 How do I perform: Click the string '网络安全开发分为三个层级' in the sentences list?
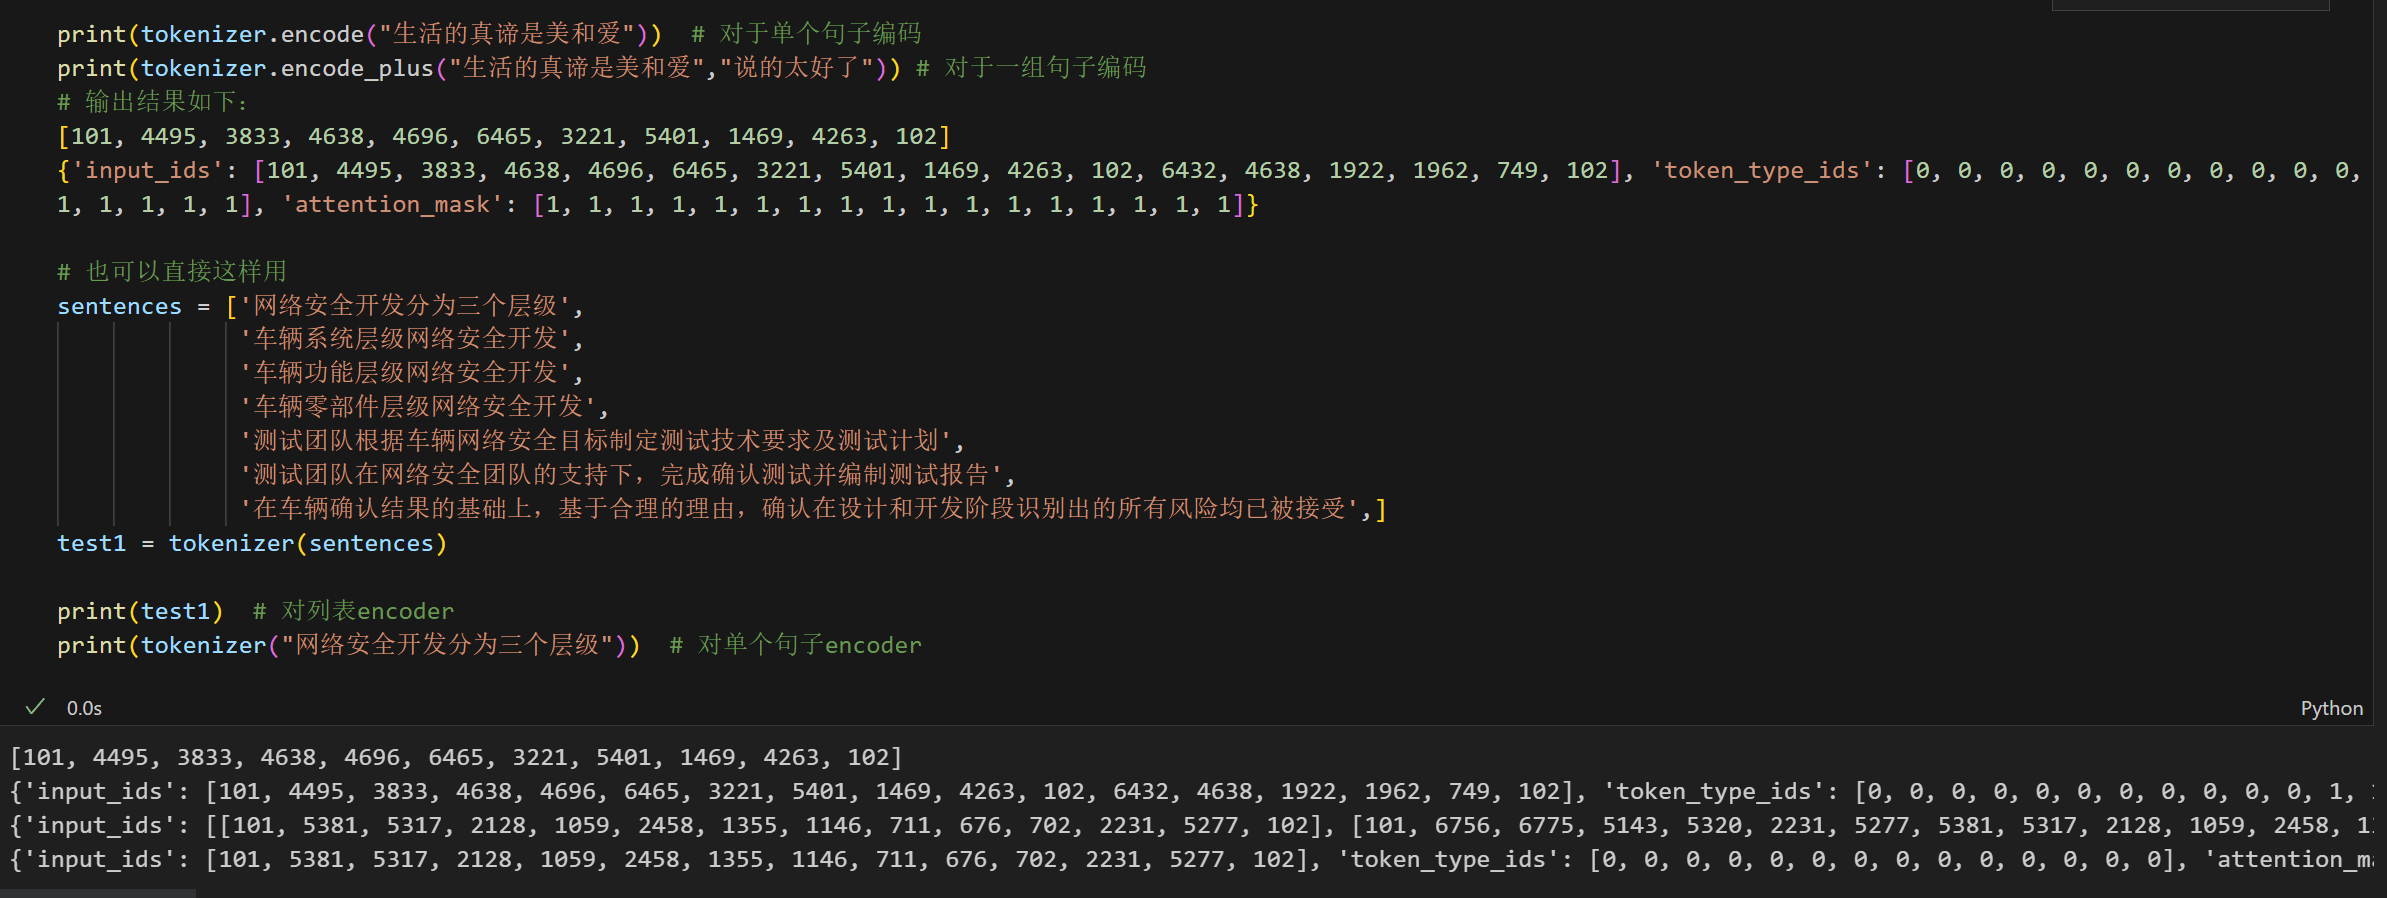point(405,306)
